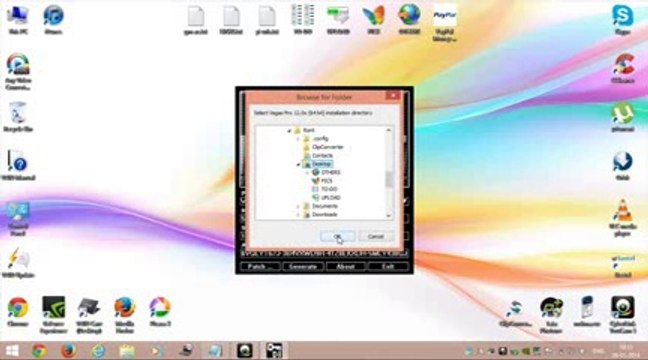Select the .config folder in tree
Image resolution: width=648 pixels, height=360 pixels.
pos(320,139)
